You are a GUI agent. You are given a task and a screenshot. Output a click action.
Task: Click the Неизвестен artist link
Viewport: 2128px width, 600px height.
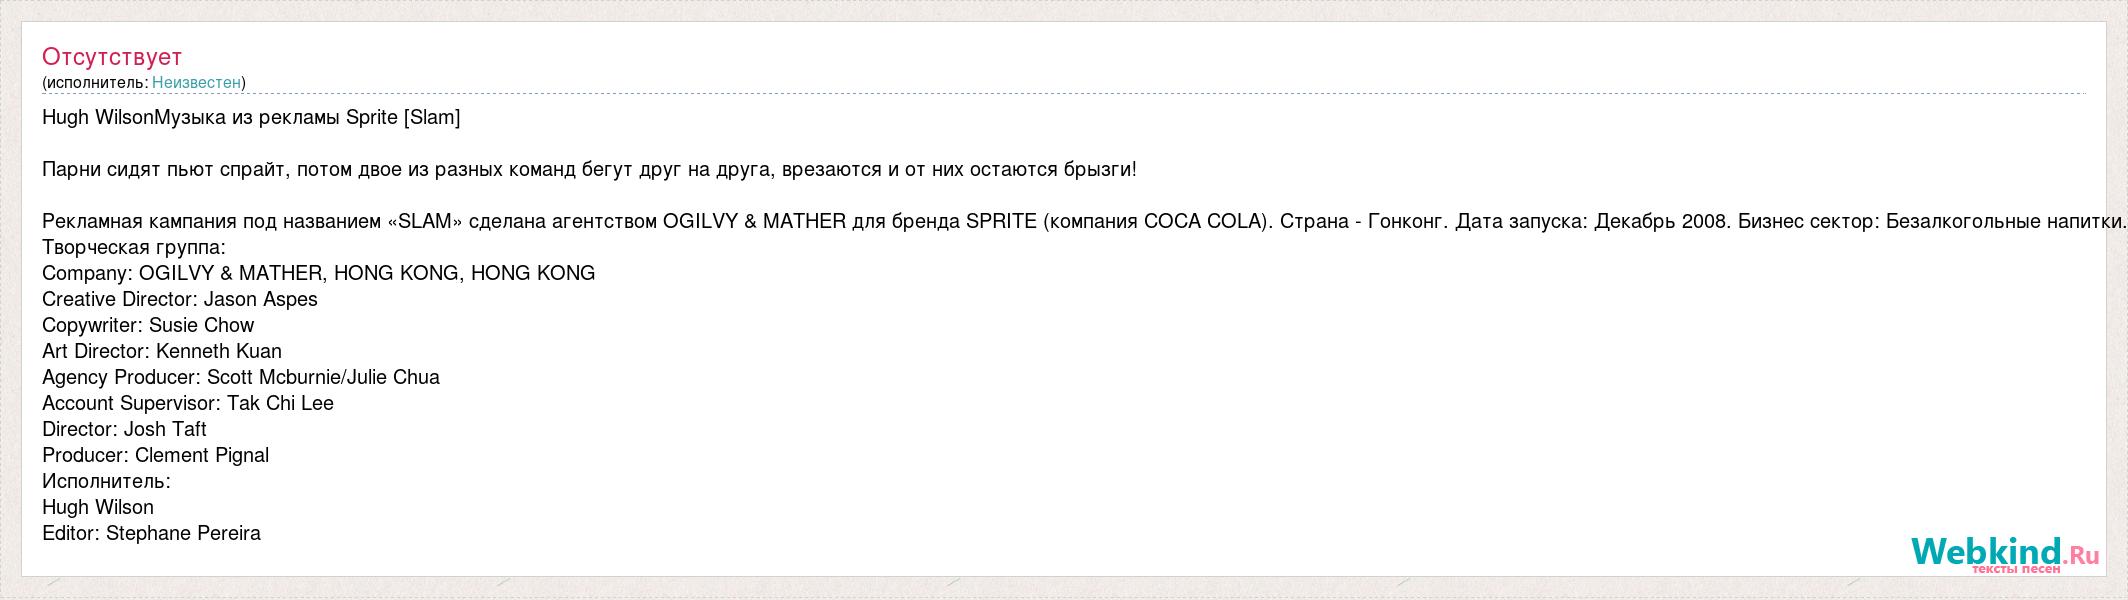(197, 82)
